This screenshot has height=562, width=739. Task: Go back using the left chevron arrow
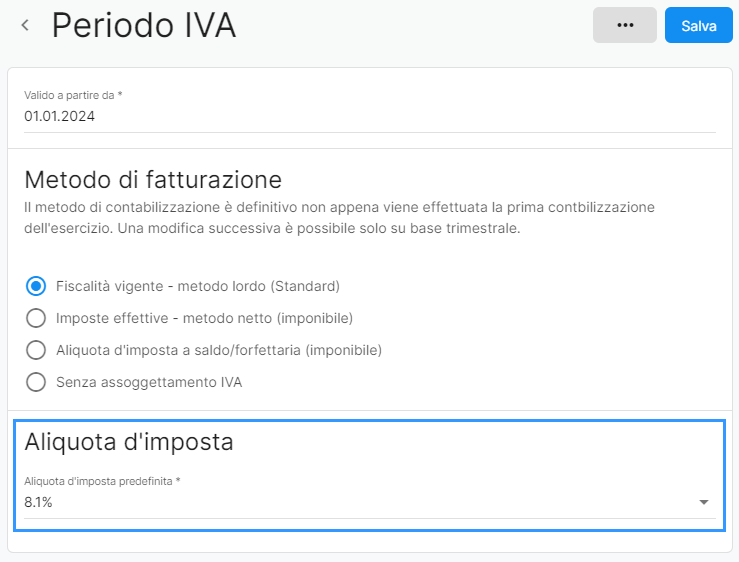click(x=25, y=26)
